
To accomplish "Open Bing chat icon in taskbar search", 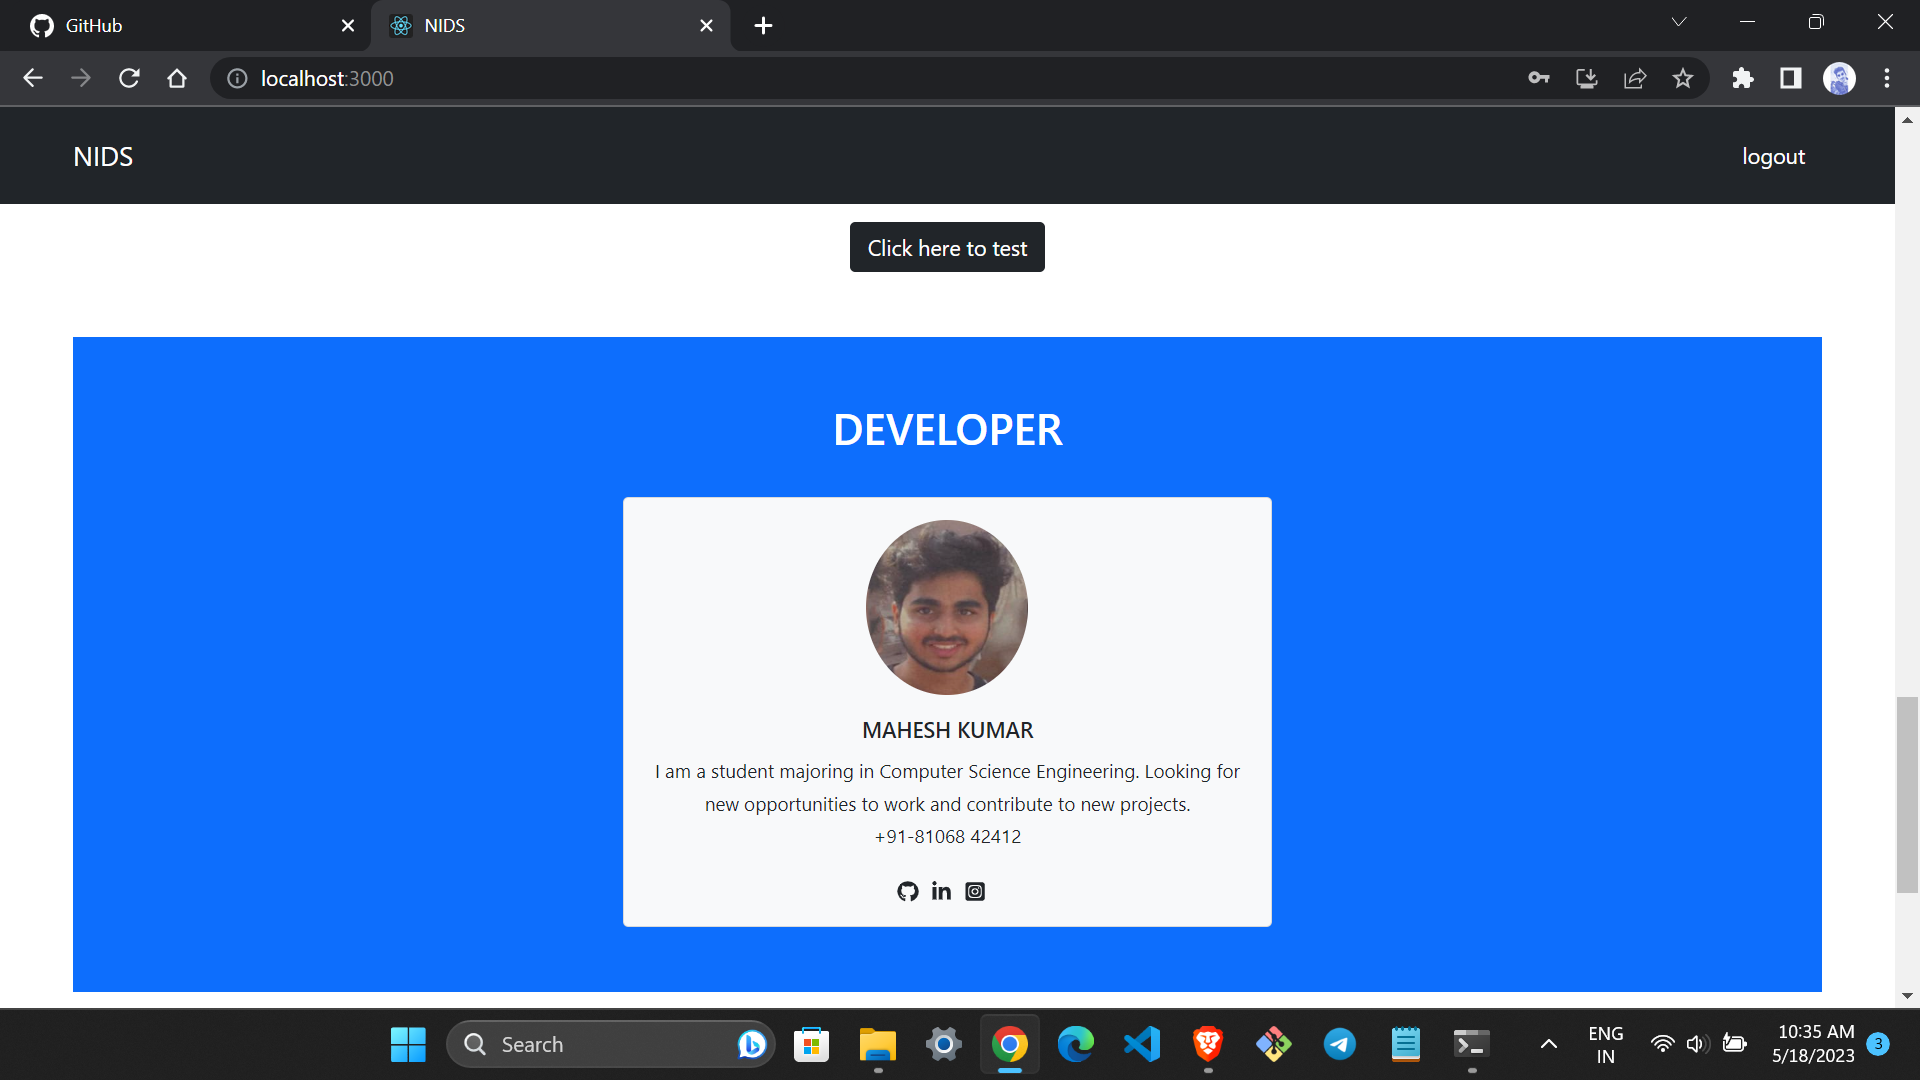I will [x=752, y=1044].
